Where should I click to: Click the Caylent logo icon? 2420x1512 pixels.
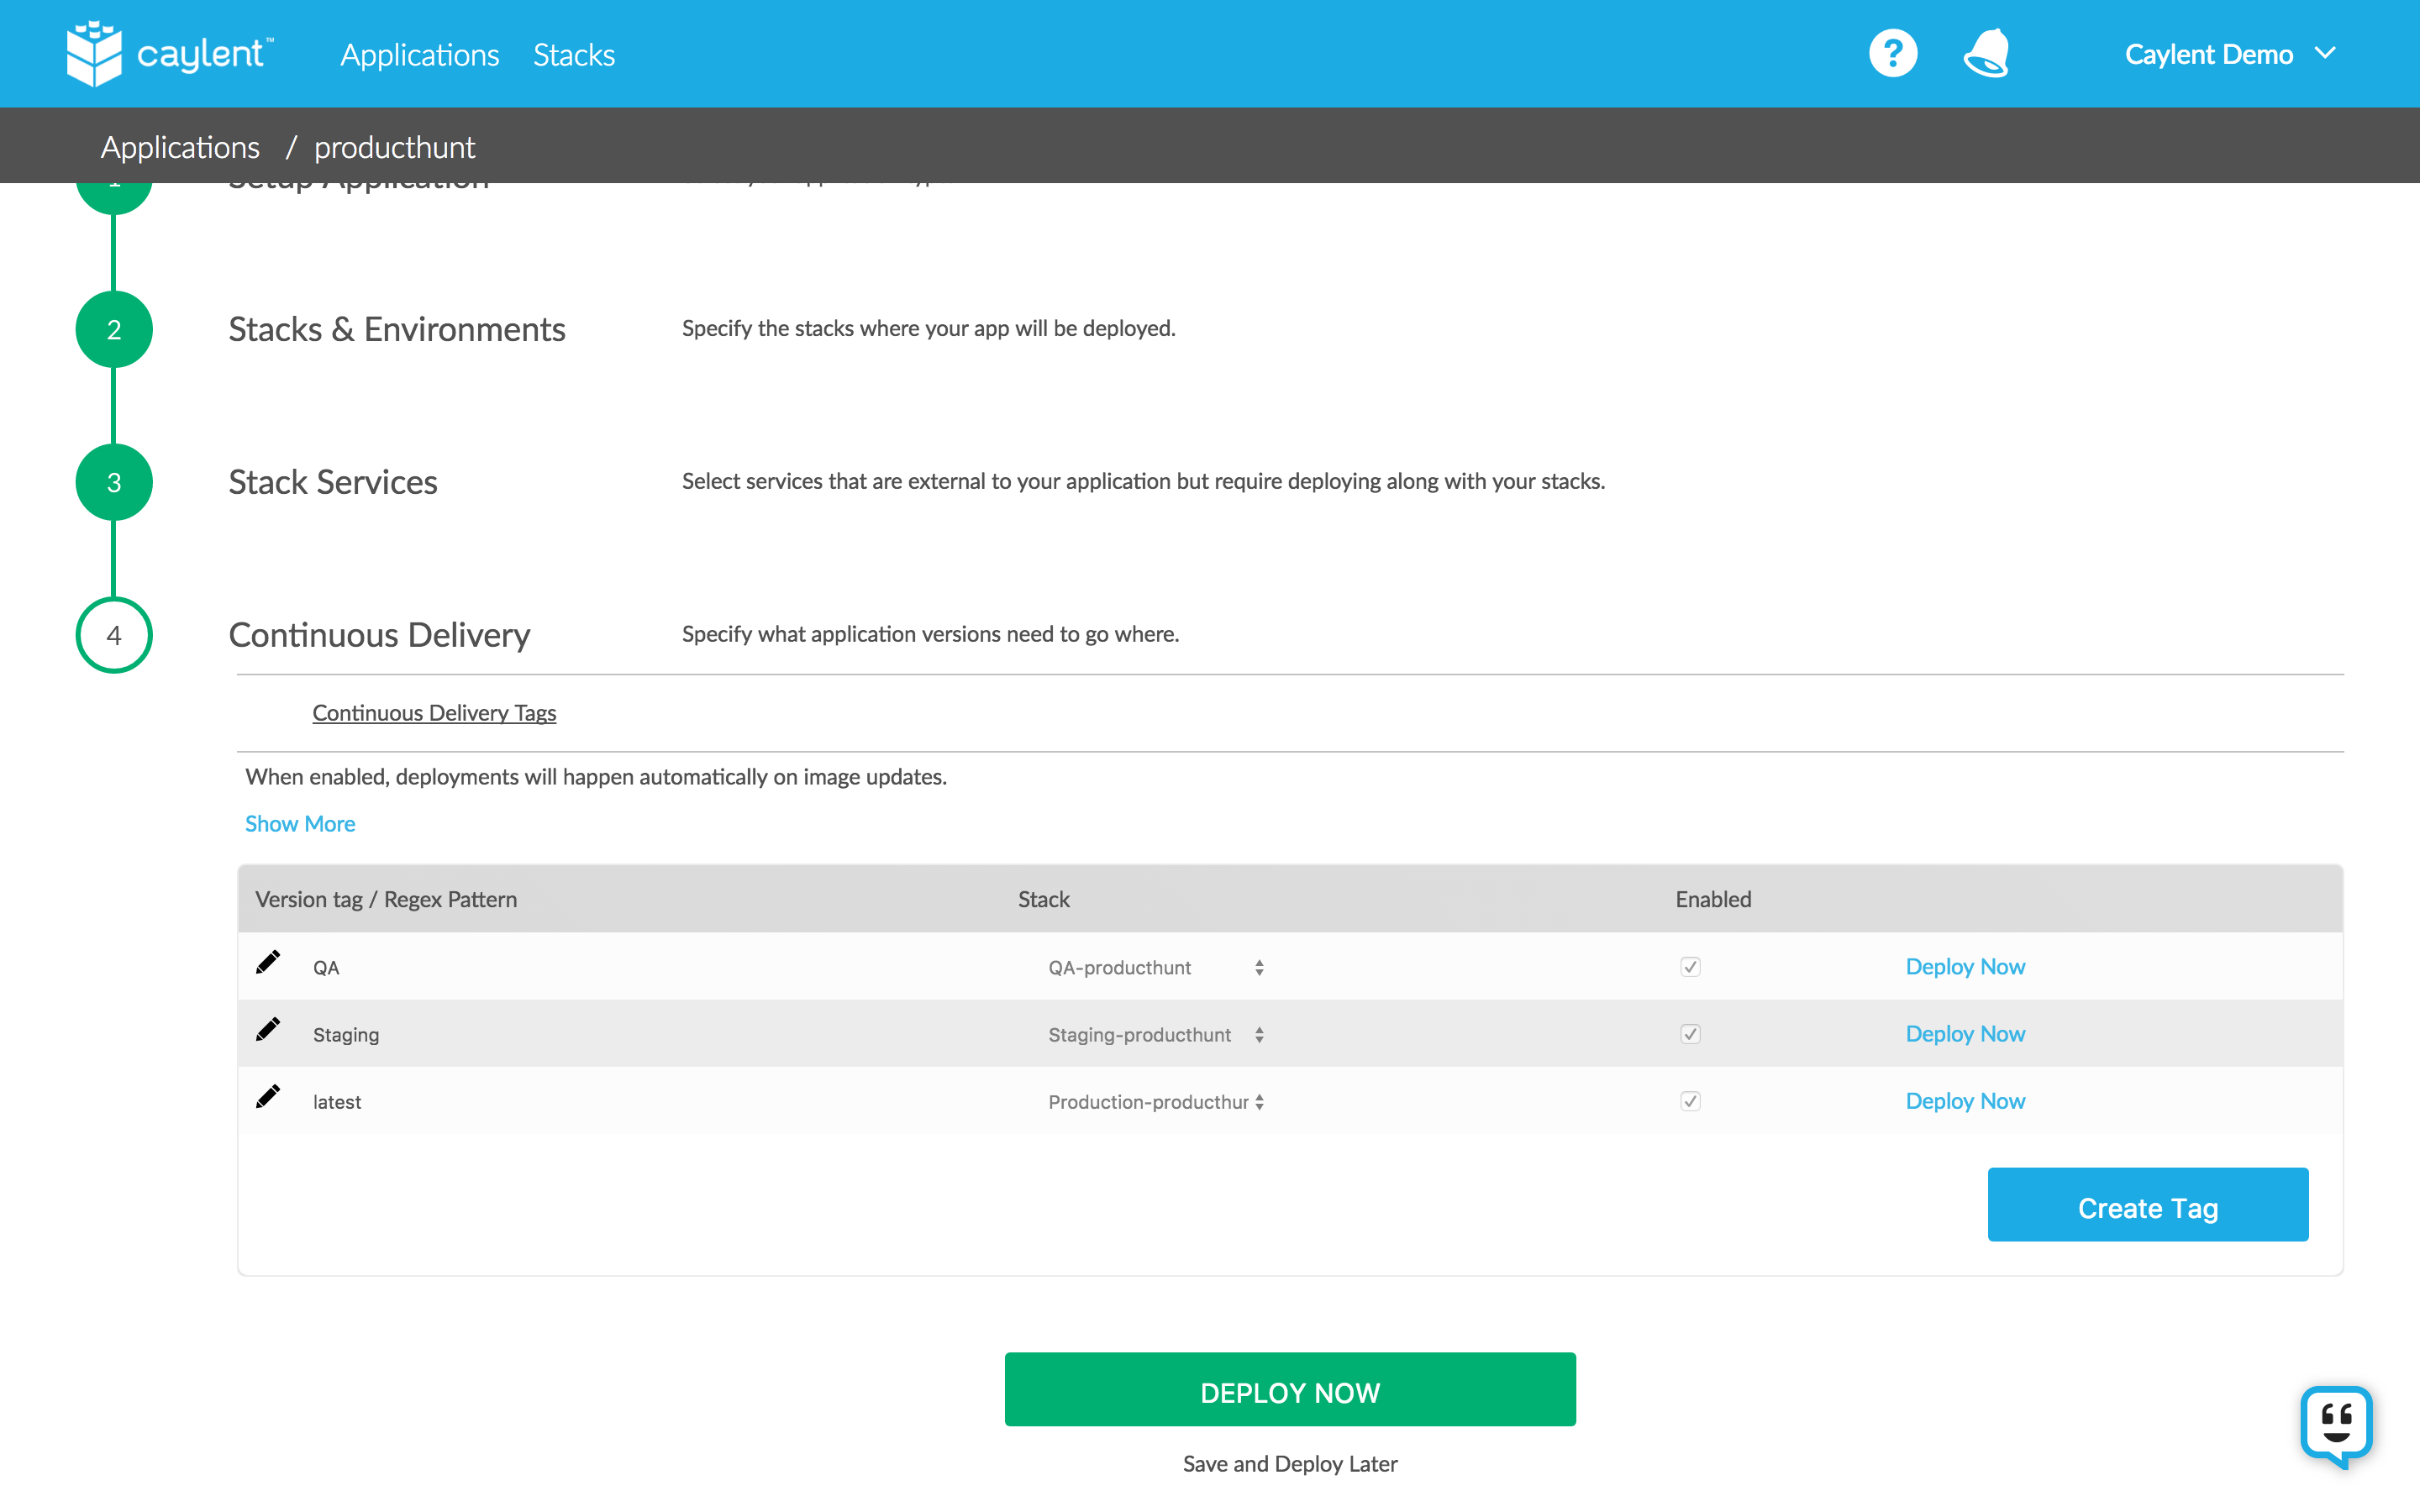[x=94, y=54]
